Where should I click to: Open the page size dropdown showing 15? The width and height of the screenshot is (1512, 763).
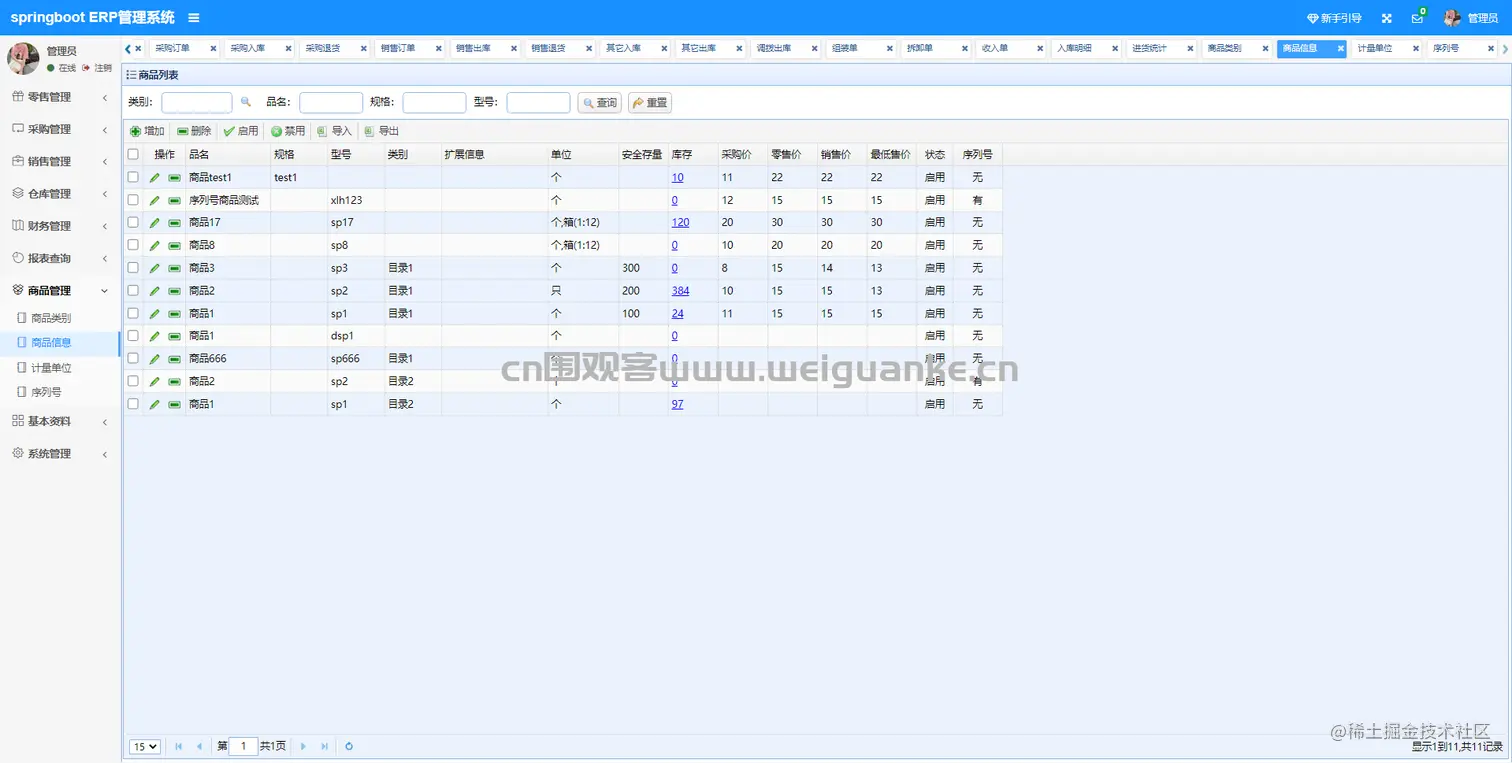(x=145, y=746)
